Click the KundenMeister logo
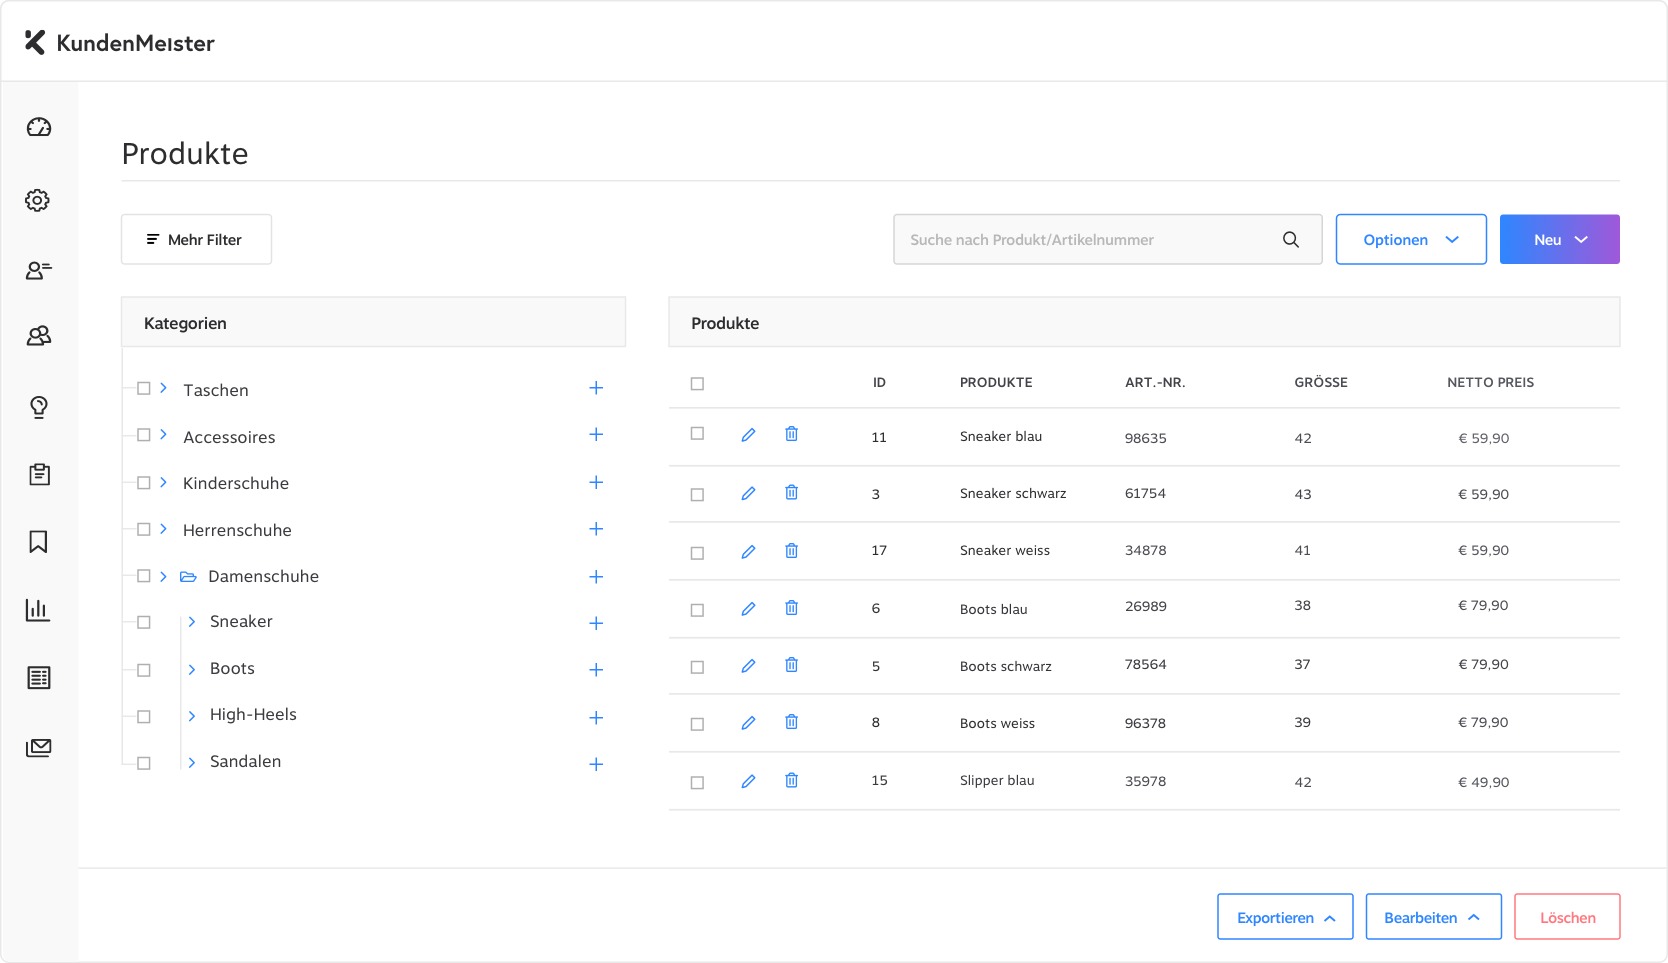This screenshot has height=963, width=1668. click(x=120, y=42)
